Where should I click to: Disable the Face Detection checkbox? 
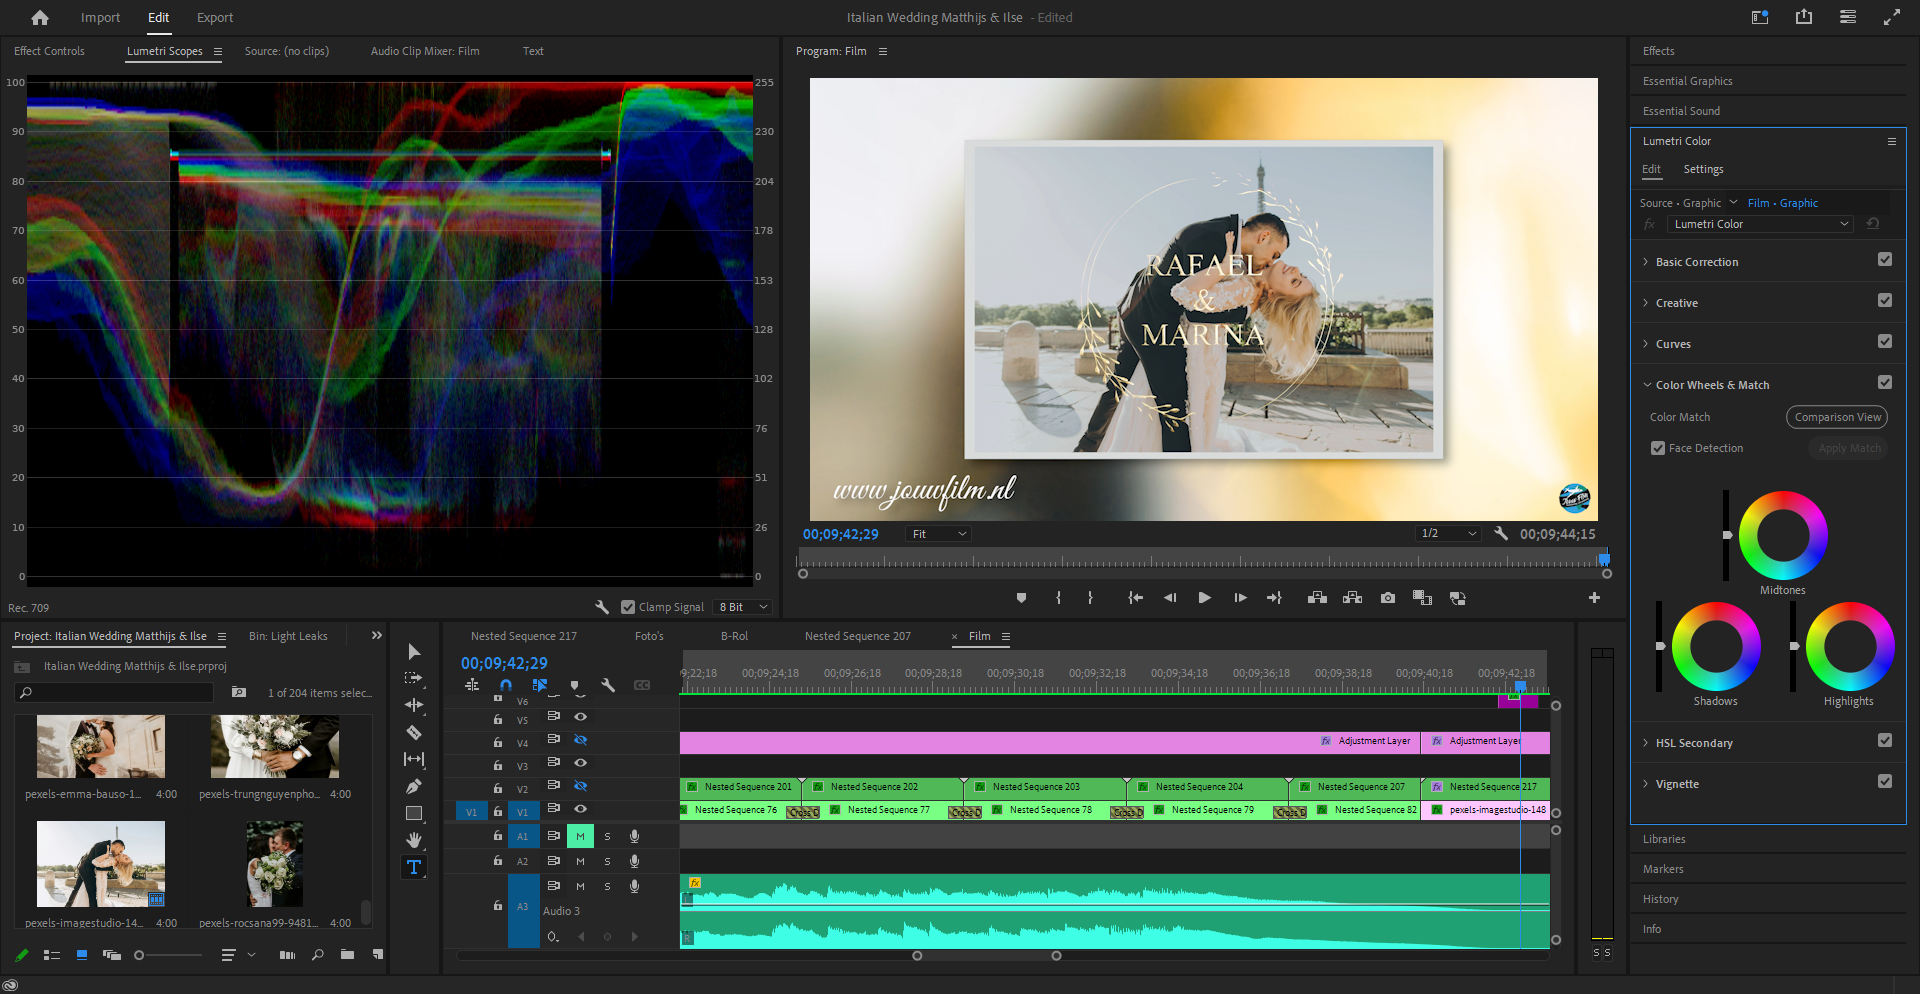point(1658,448)
